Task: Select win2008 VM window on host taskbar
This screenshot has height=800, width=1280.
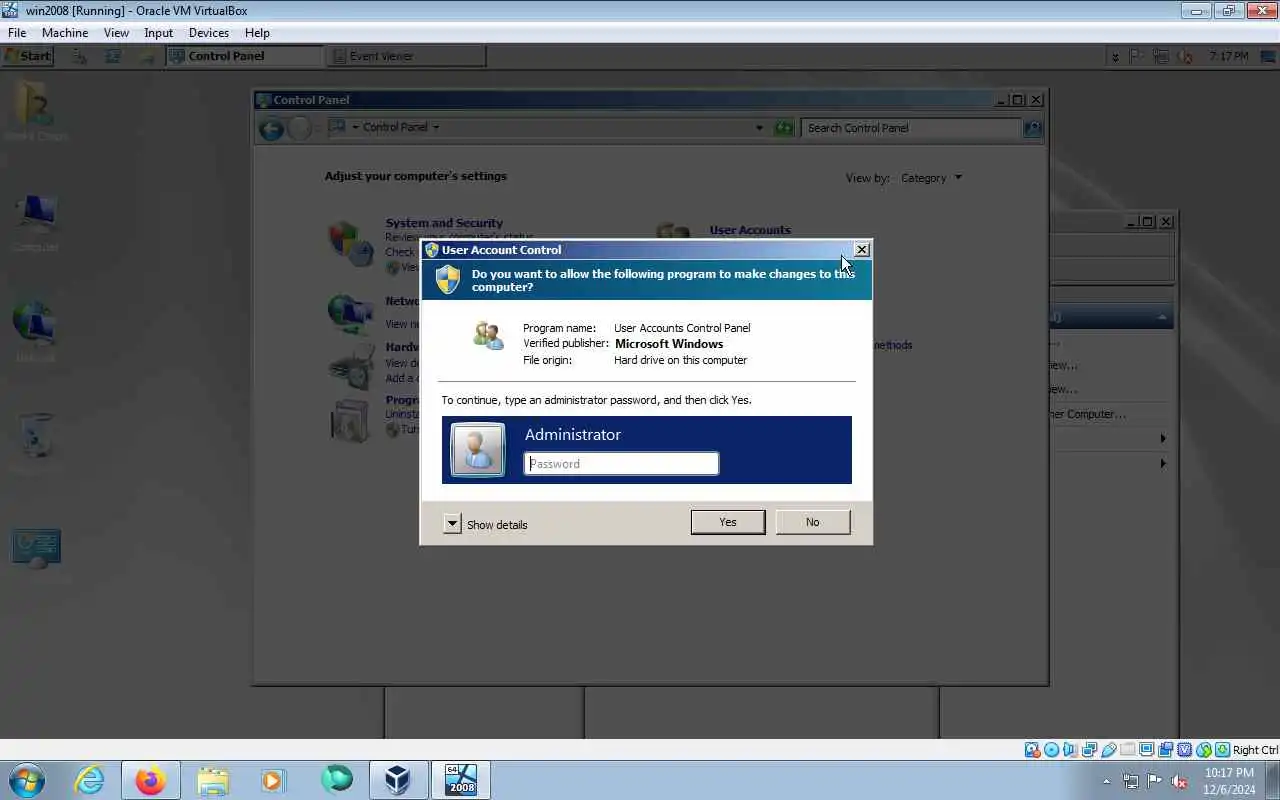Action: tap(461, 780)
